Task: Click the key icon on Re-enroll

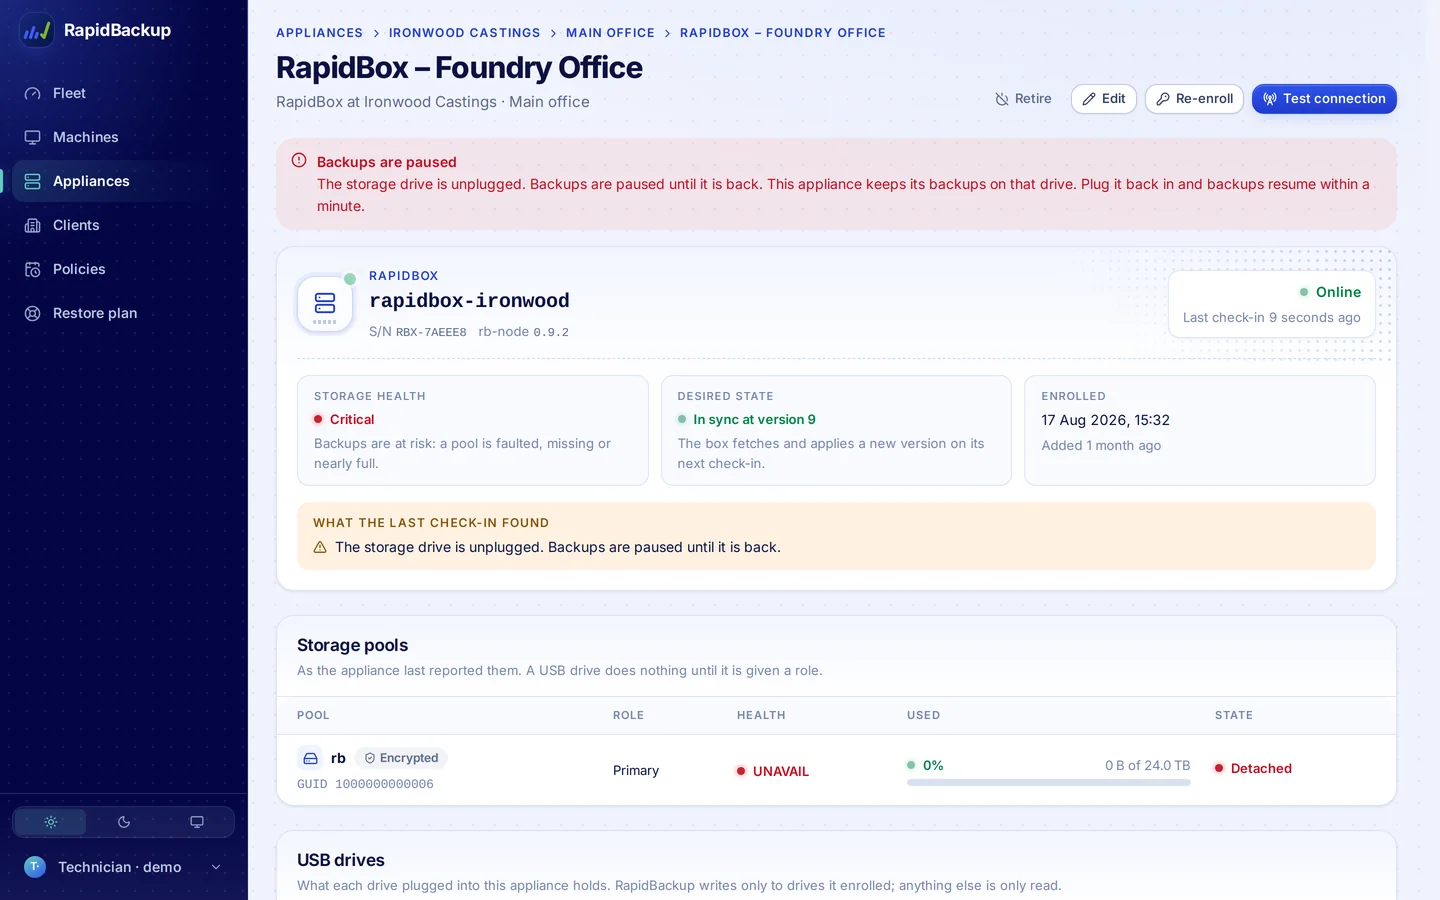Action: coord(1163,99)
